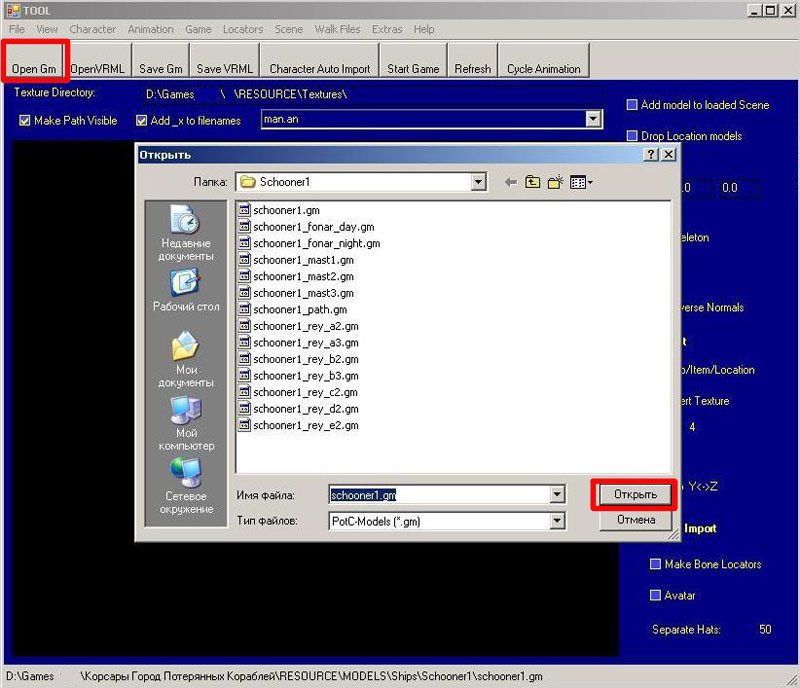Open the File menu
This screenshot has height=688, width=800.
coord(17,29)
